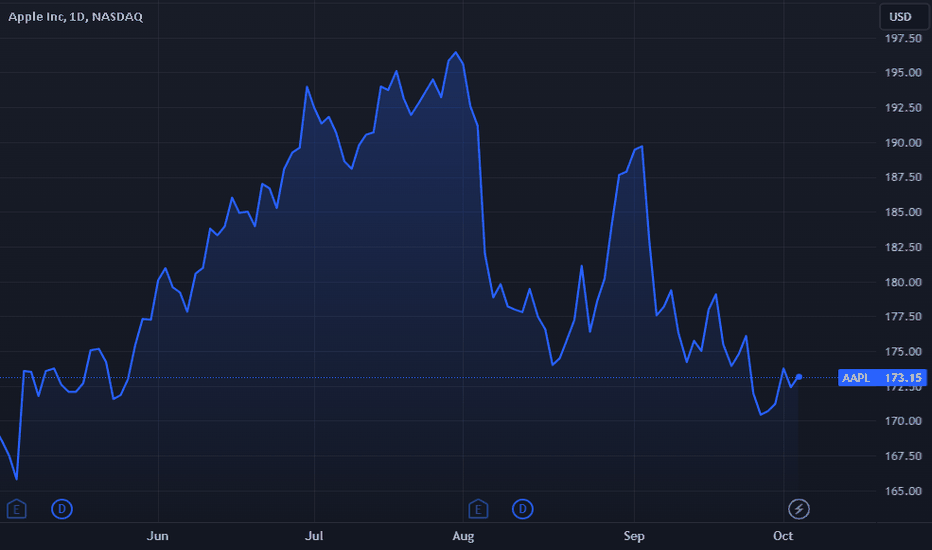Click the 165.00 price scale value
Viewport: 932px width, 550px height.
903,491
